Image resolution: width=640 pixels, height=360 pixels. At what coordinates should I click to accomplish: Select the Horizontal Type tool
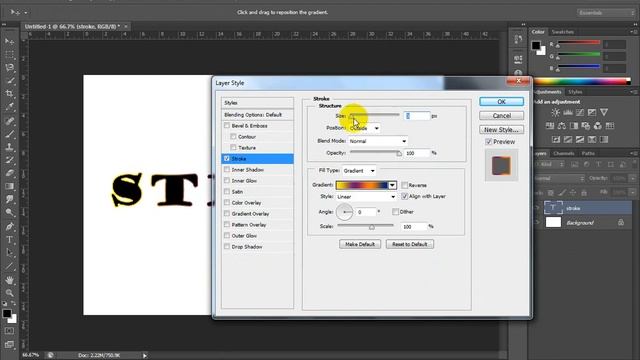[x=9, y=240]
